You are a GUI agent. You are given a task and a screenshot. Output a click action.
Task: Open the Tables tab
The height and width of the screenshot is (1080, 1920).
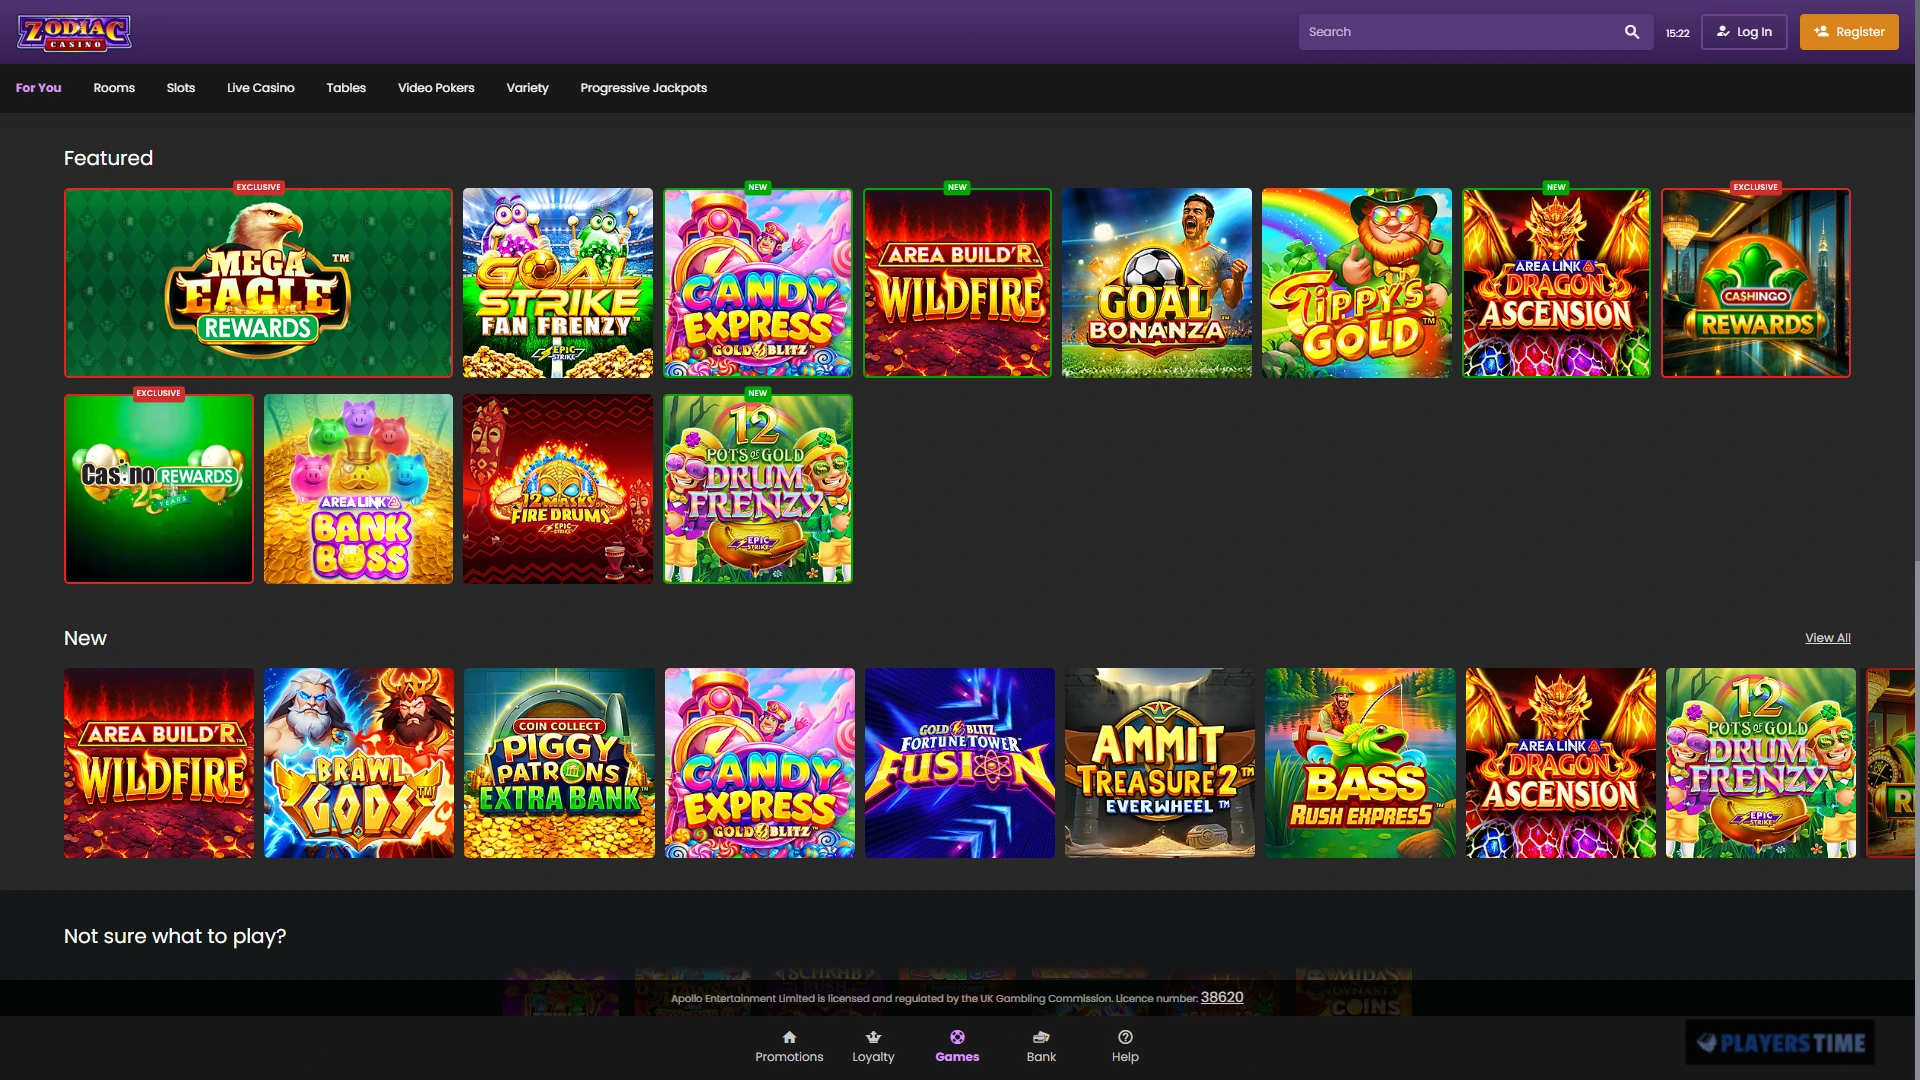pyautogui.click(x=346, y=88)
